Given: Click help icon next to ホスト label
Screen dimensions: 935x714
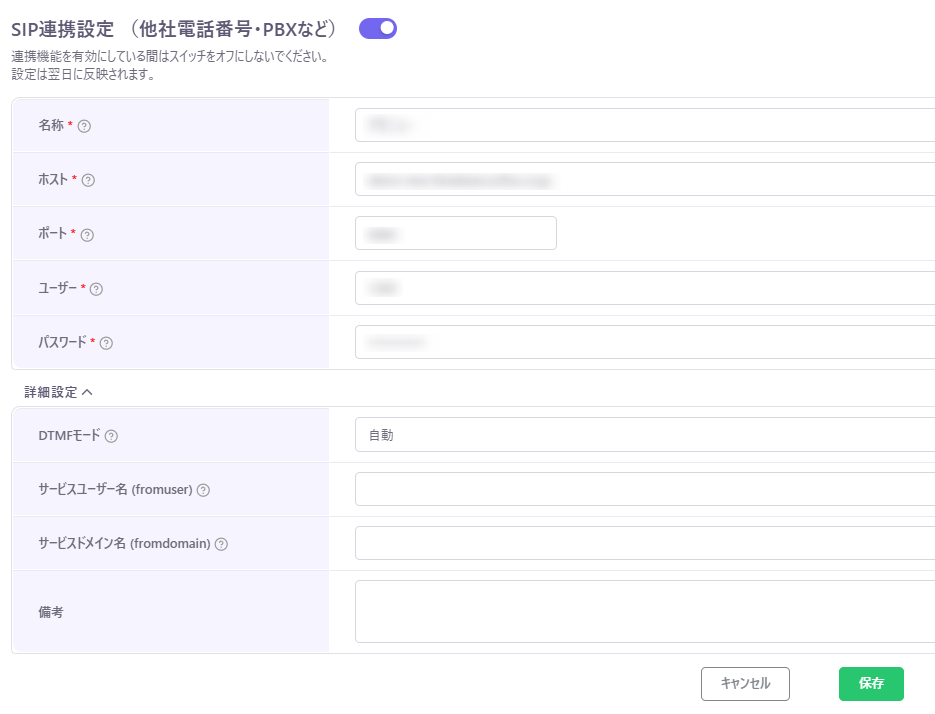Looking at the screenshot, I should tap(88, 180).
